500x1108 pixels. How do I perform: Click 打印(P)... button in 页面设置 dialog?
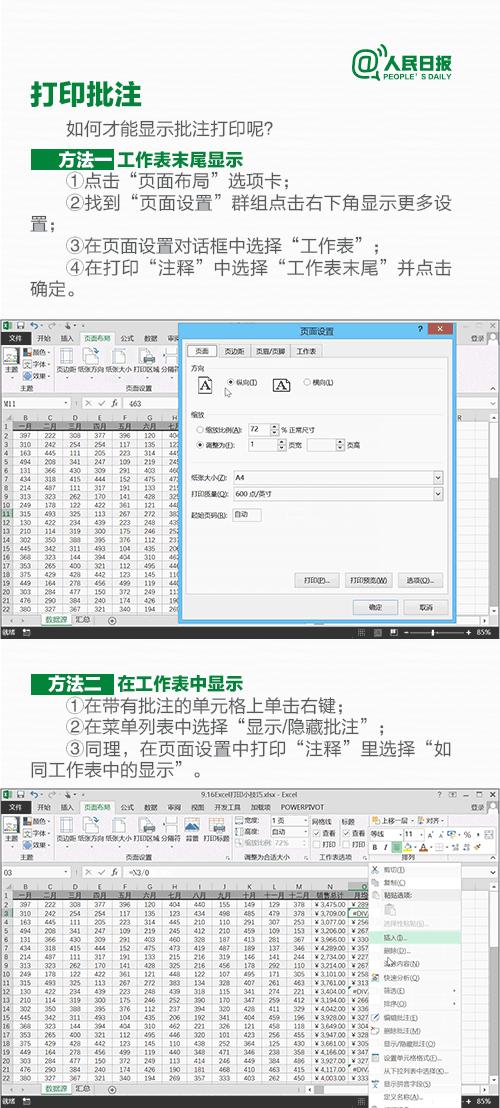(x=317, y=581)
